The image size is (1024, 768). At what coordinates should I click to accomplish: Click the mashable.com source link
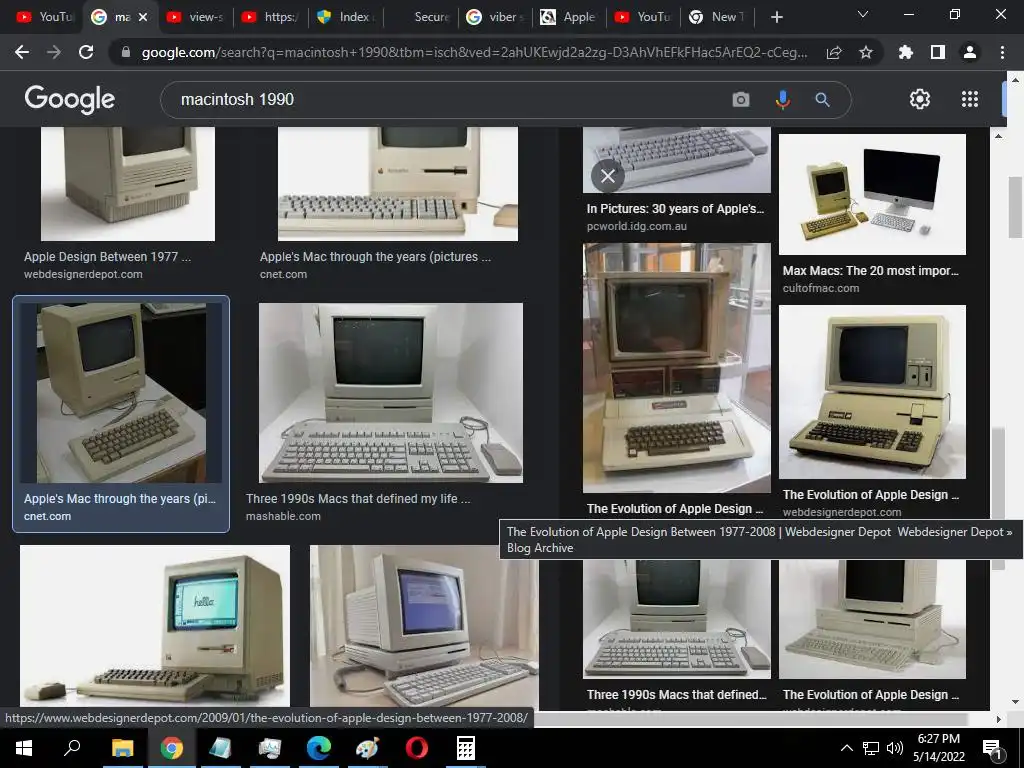click(283, 516)
